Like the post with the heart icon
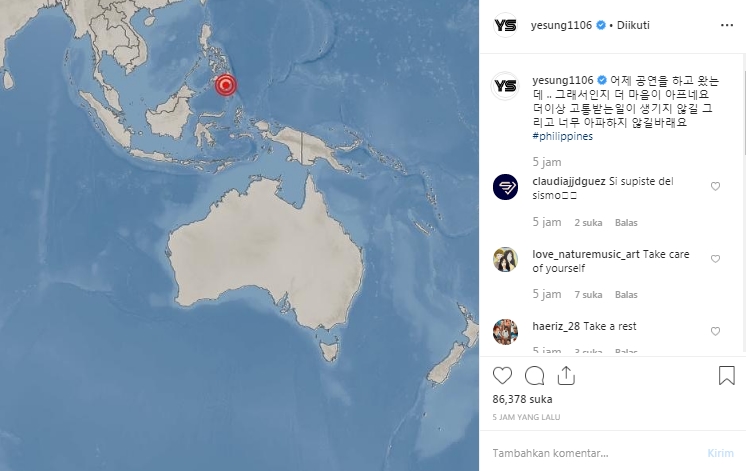The image size is (746, 471). [502, 376]
